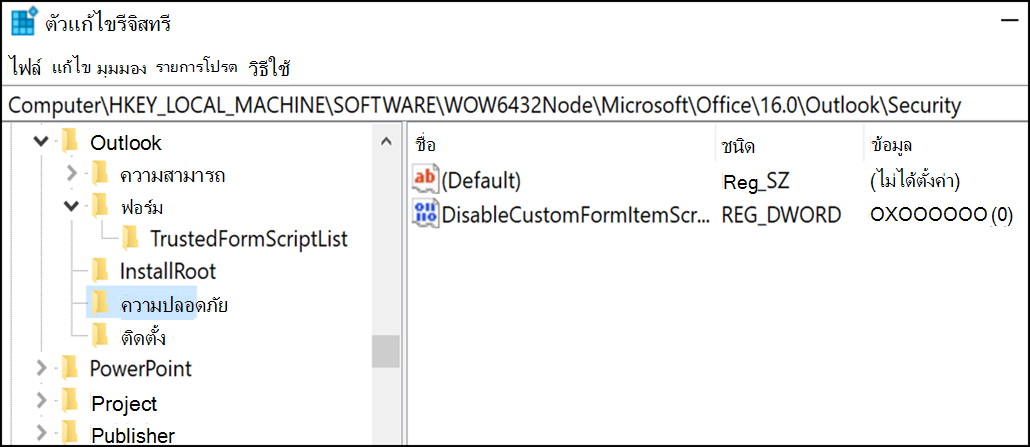Select the Publisher key
The width and height of the screenshot is (1030, 447).
133,435
